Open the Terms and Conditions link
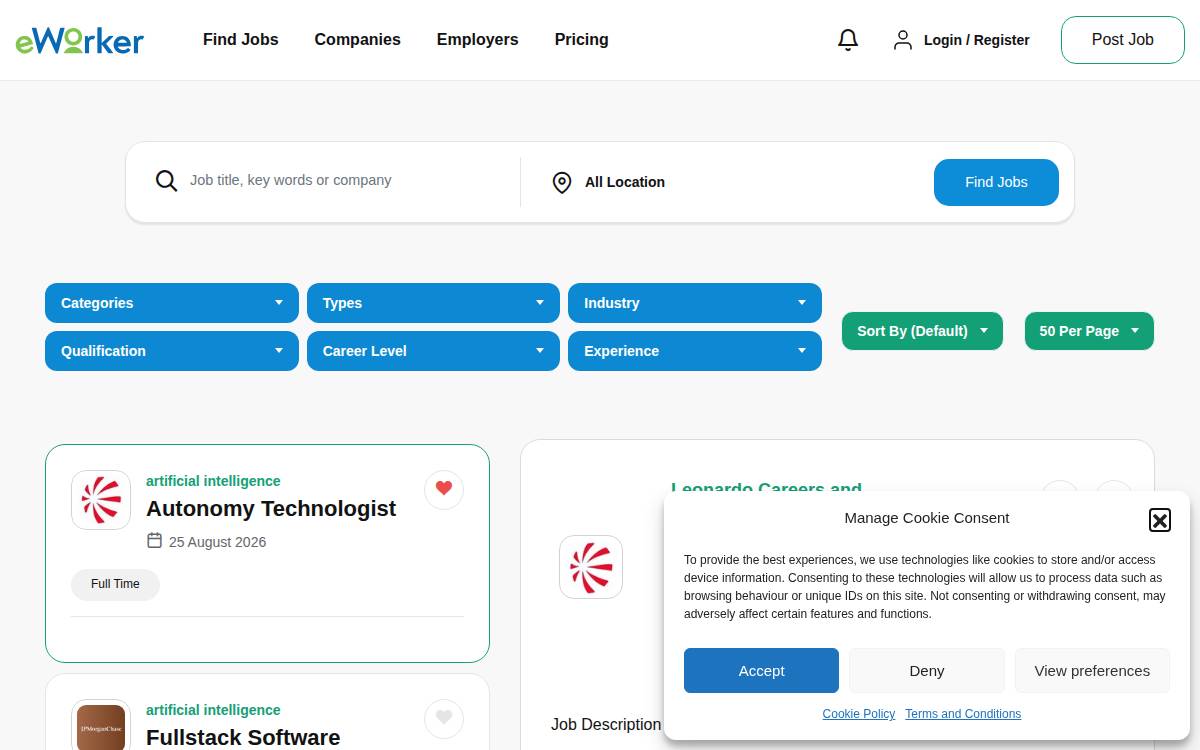 point(963,714)
